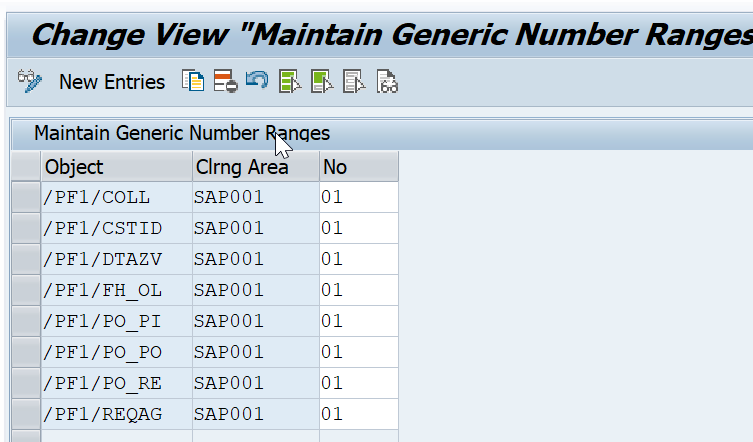Image resolution: width=753 pixels, height=442 pixels.
Task: Select the row for /PF1/REQAG
Action: (25, 414)
